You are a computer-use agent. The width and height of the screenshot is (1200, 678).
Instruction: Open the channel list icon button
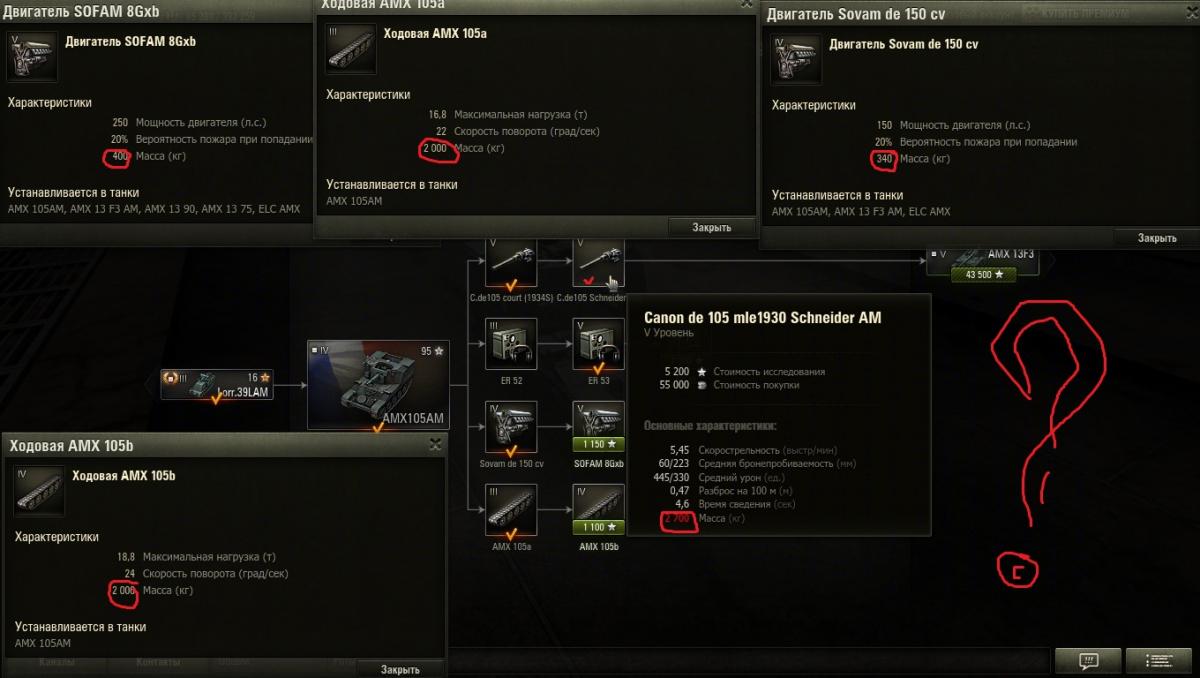click(x=1159, y=660)
